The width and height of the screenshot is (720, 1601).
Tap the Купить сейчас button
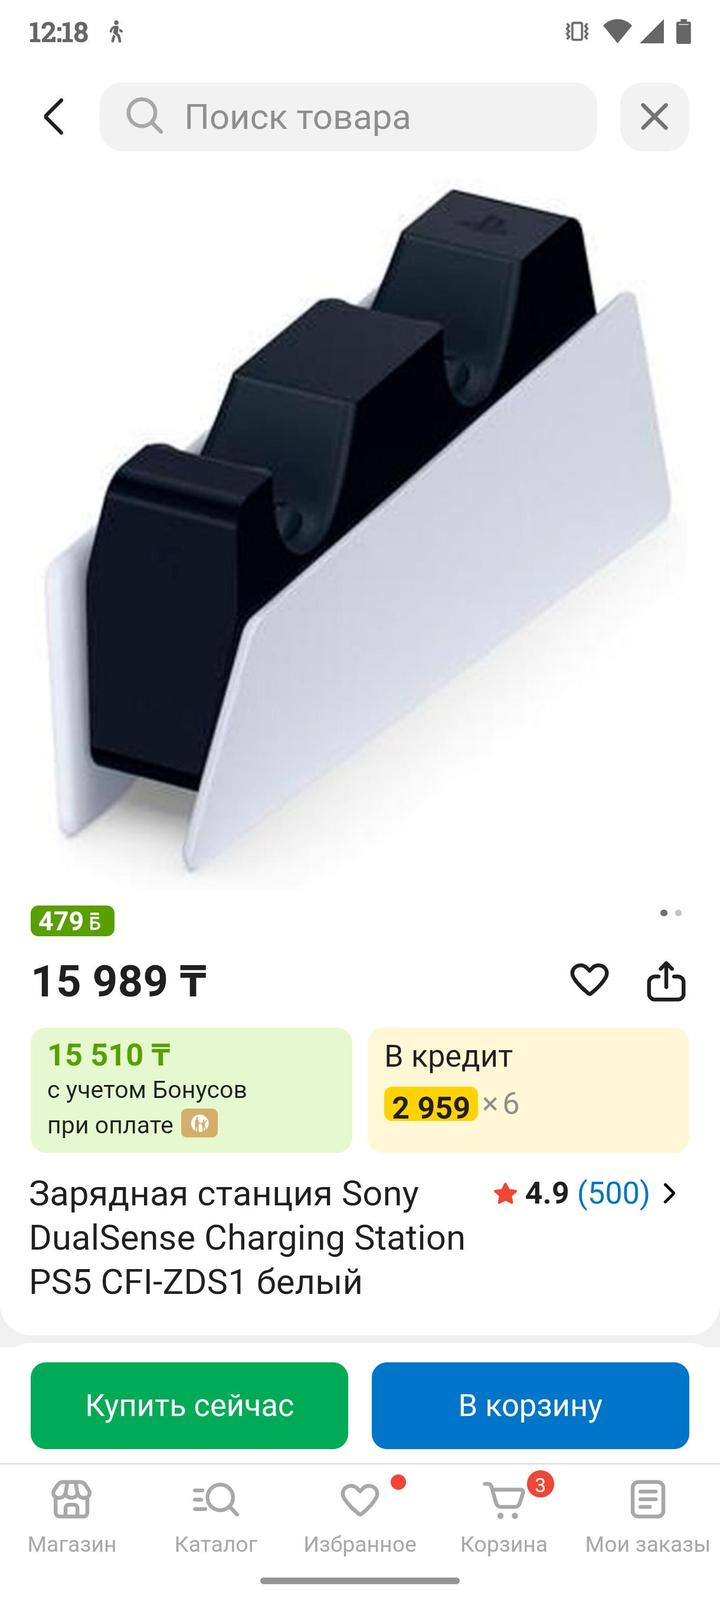(x=189, y=1405)
